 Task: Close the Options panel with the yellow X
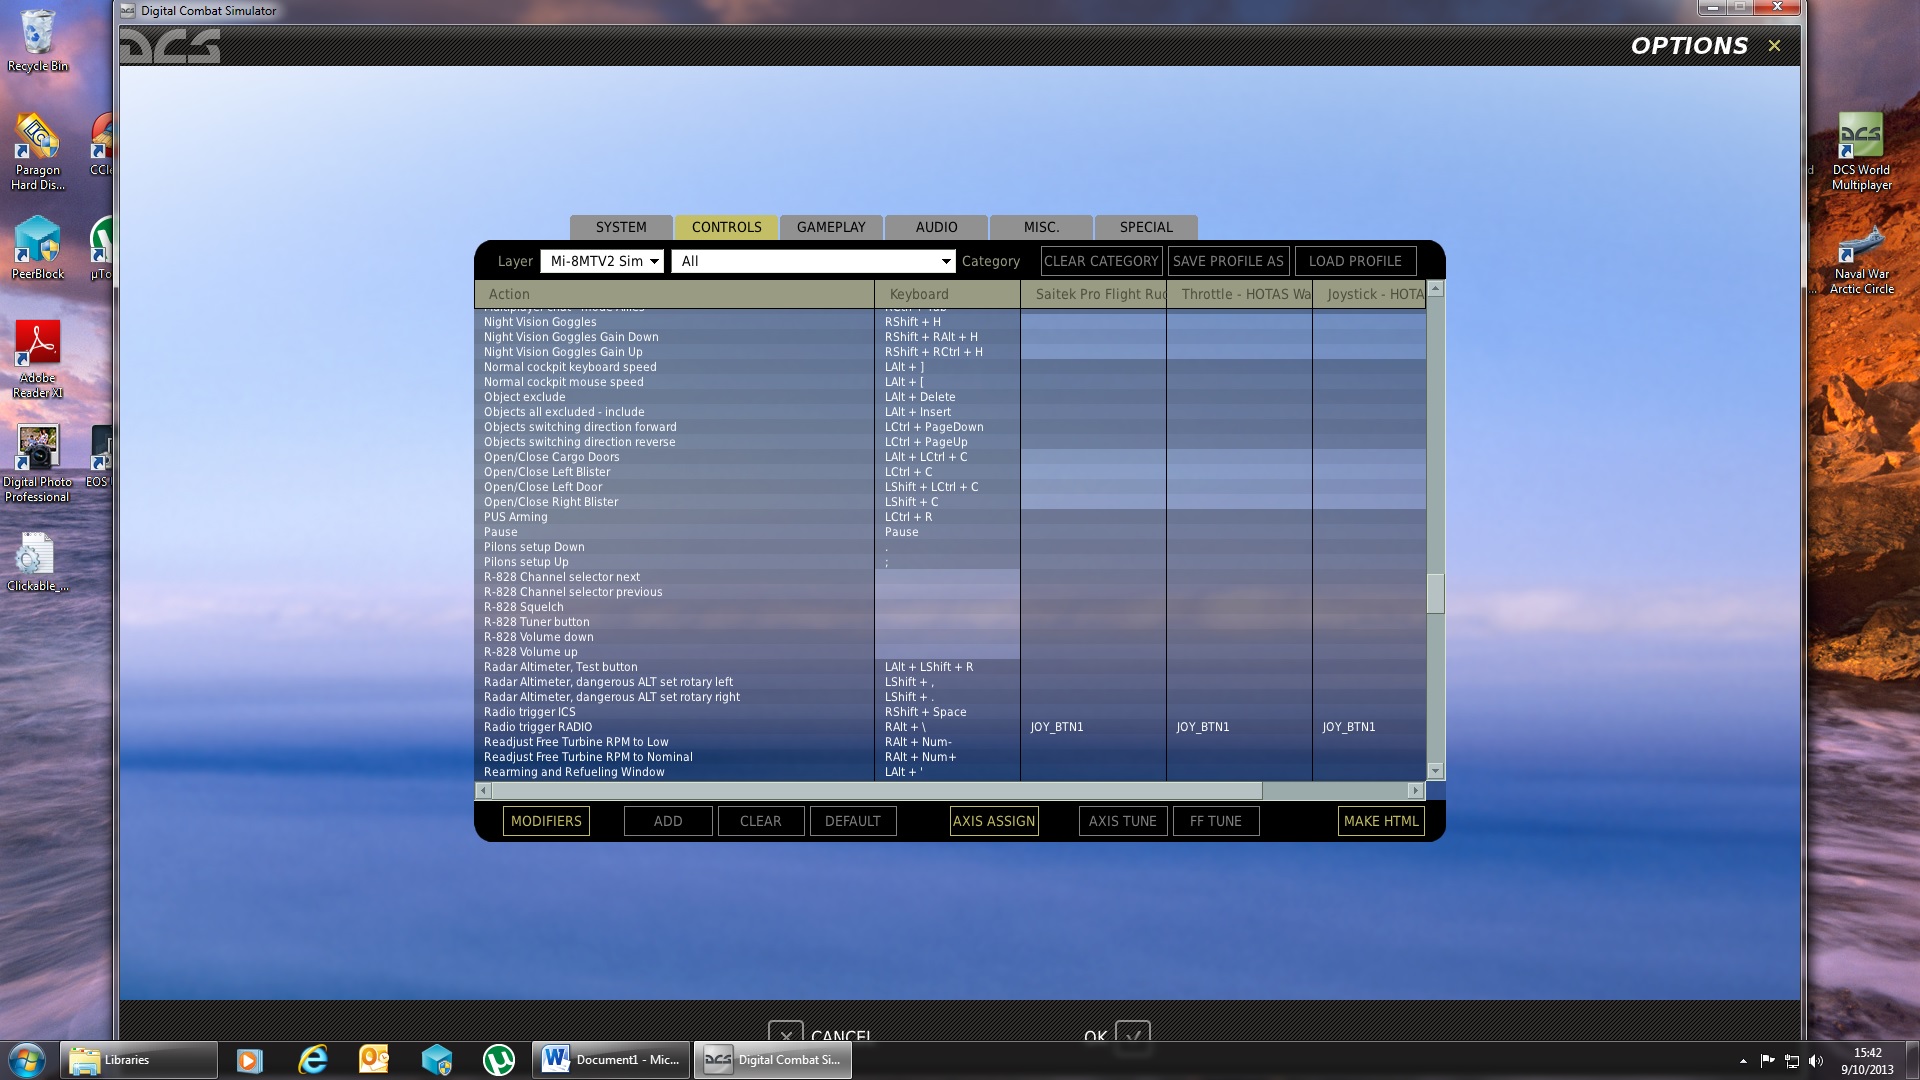click(x=1774, y=46)
